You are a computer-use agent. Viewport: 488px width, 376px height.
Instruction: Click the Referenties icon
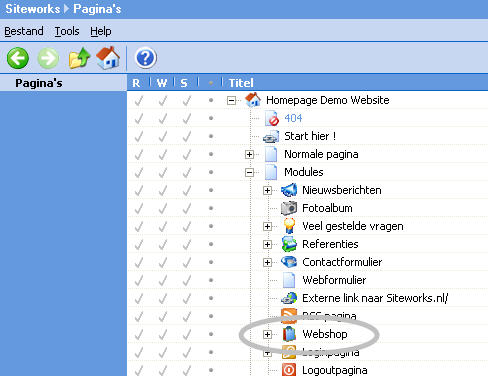pyautogui.click(x=289, y=244)
